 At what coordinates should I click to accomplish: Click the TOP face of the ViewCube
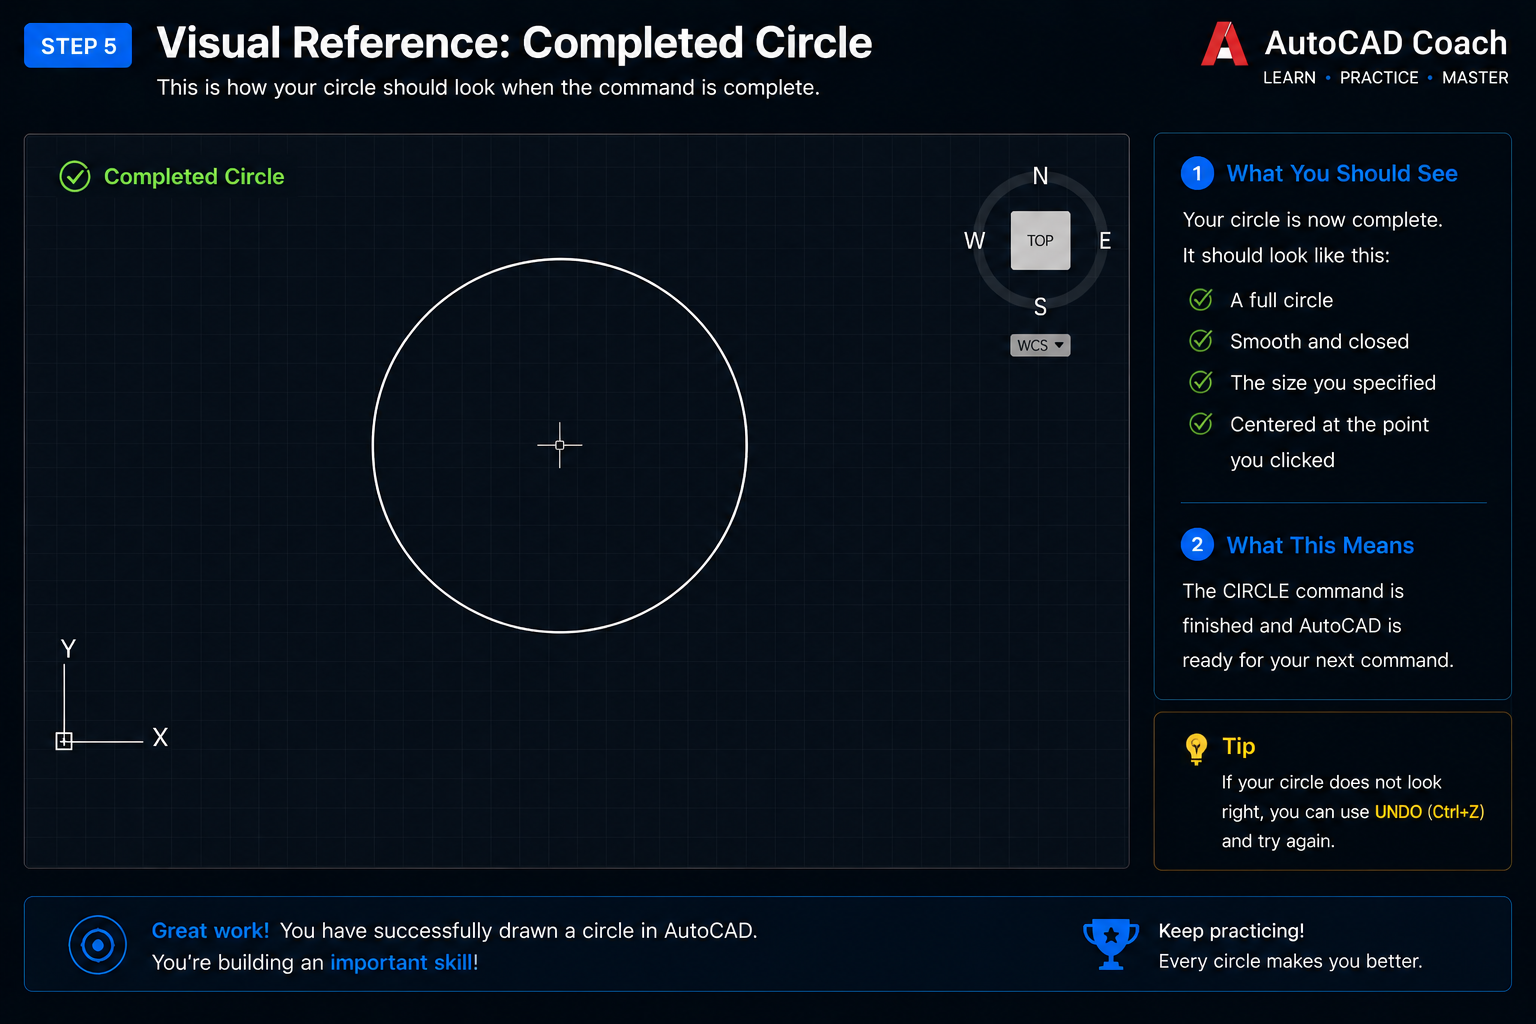[1040, 240]
